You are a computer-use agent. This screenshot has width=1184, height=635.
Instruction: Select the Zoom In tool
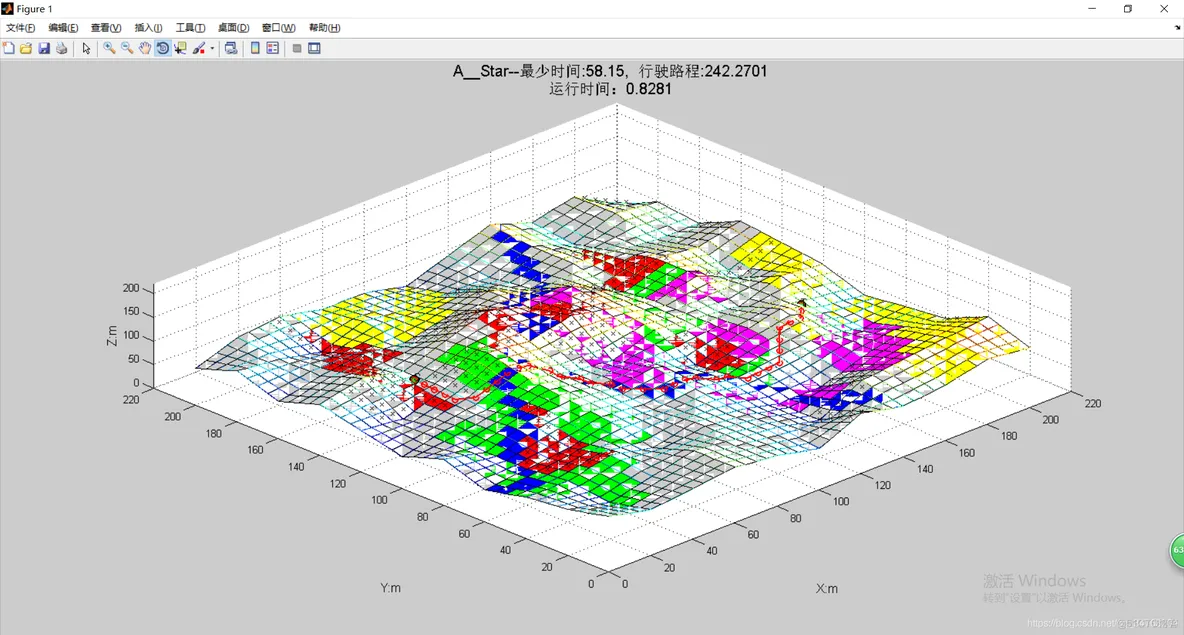109,47
